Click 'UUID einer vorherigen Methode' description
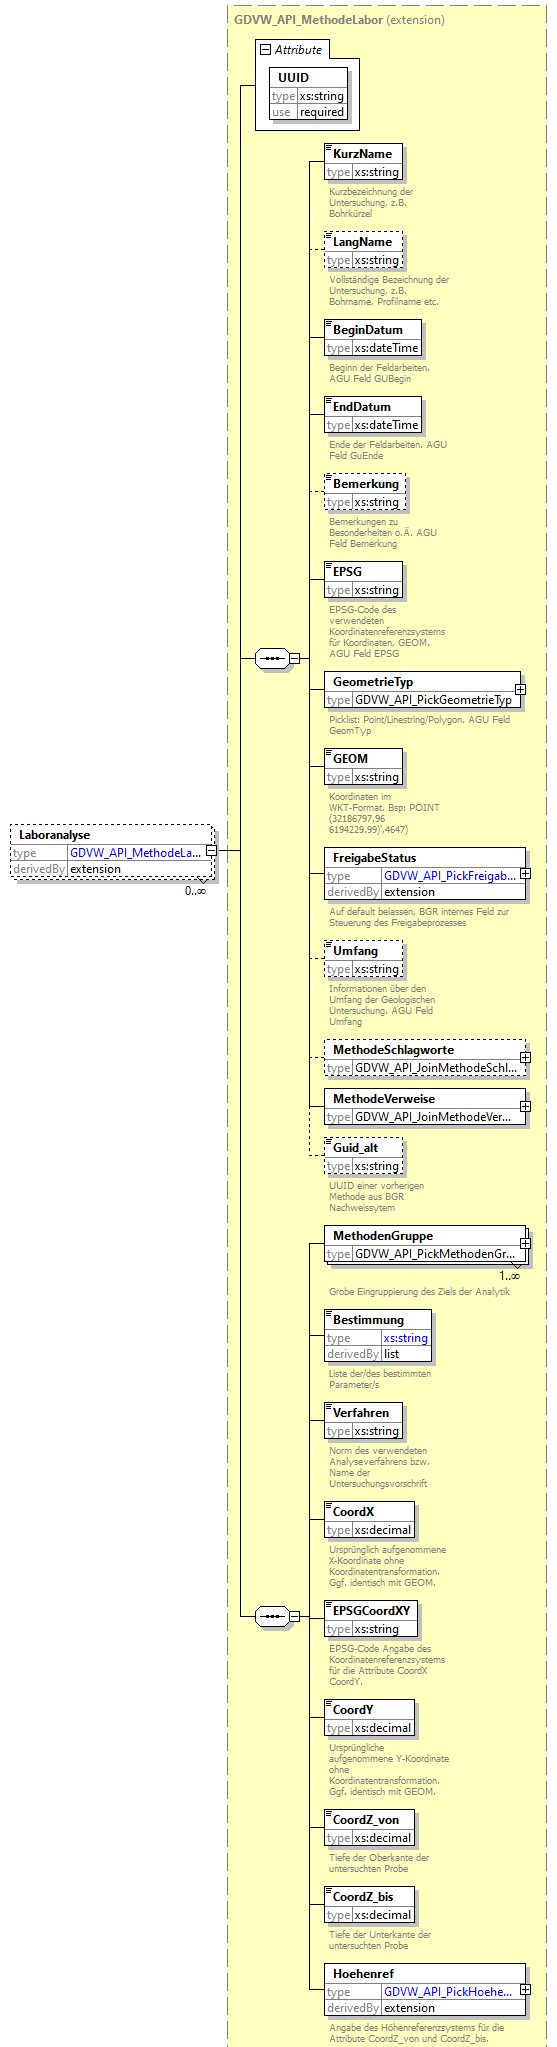Viewport: 557px width, 2047px height. point(376,1197)
